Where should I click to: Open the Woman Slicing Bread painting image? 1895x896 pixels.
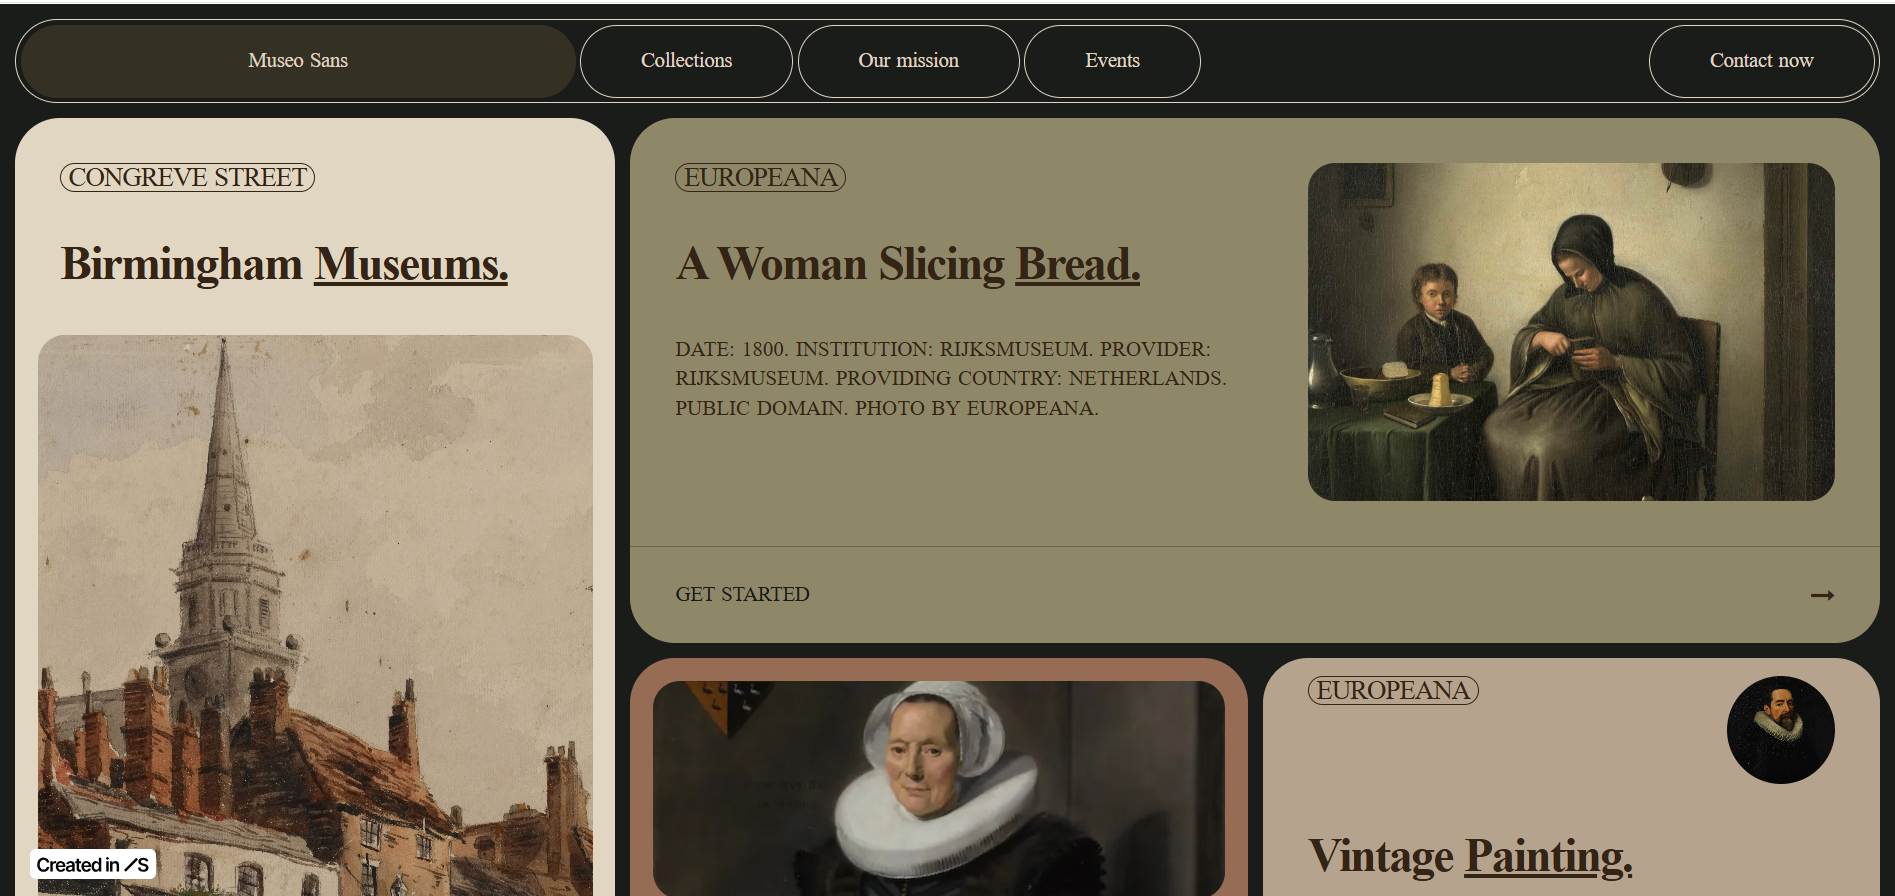[1571, 332]
